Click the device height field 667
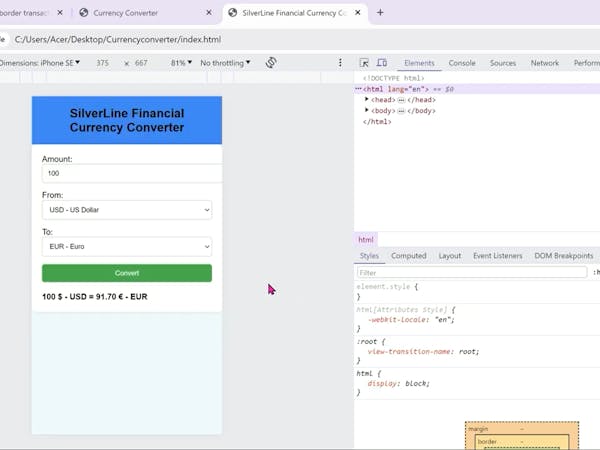Image resolution: width=600 pixels, height=450 pixels. pyautogui.click(x=141, y=63)
